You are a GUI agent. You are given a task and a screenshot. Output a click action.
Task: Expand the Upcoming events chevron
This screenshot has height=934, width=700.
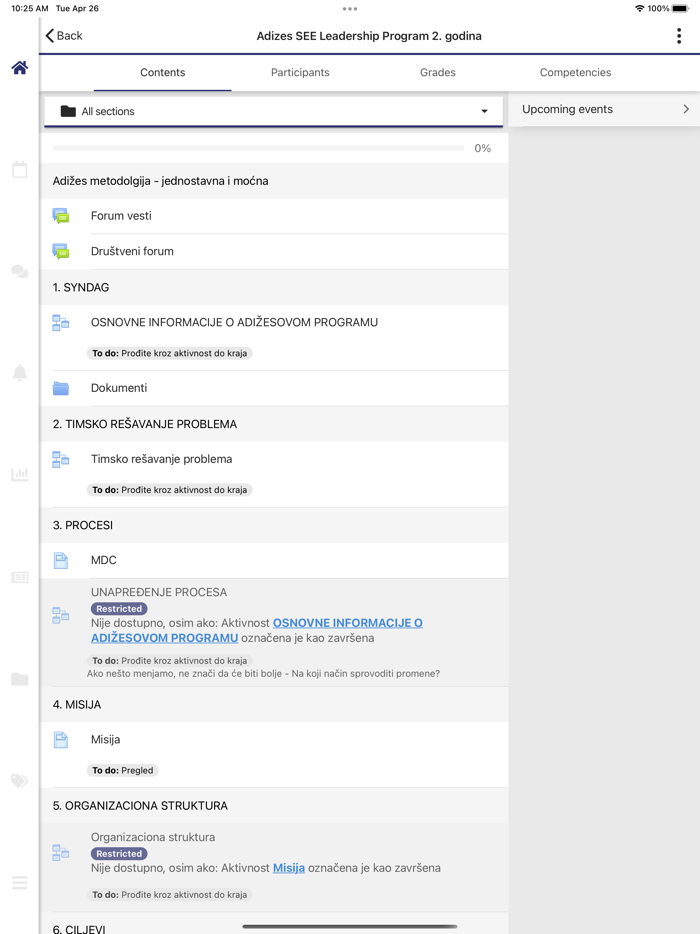point(686,109)
